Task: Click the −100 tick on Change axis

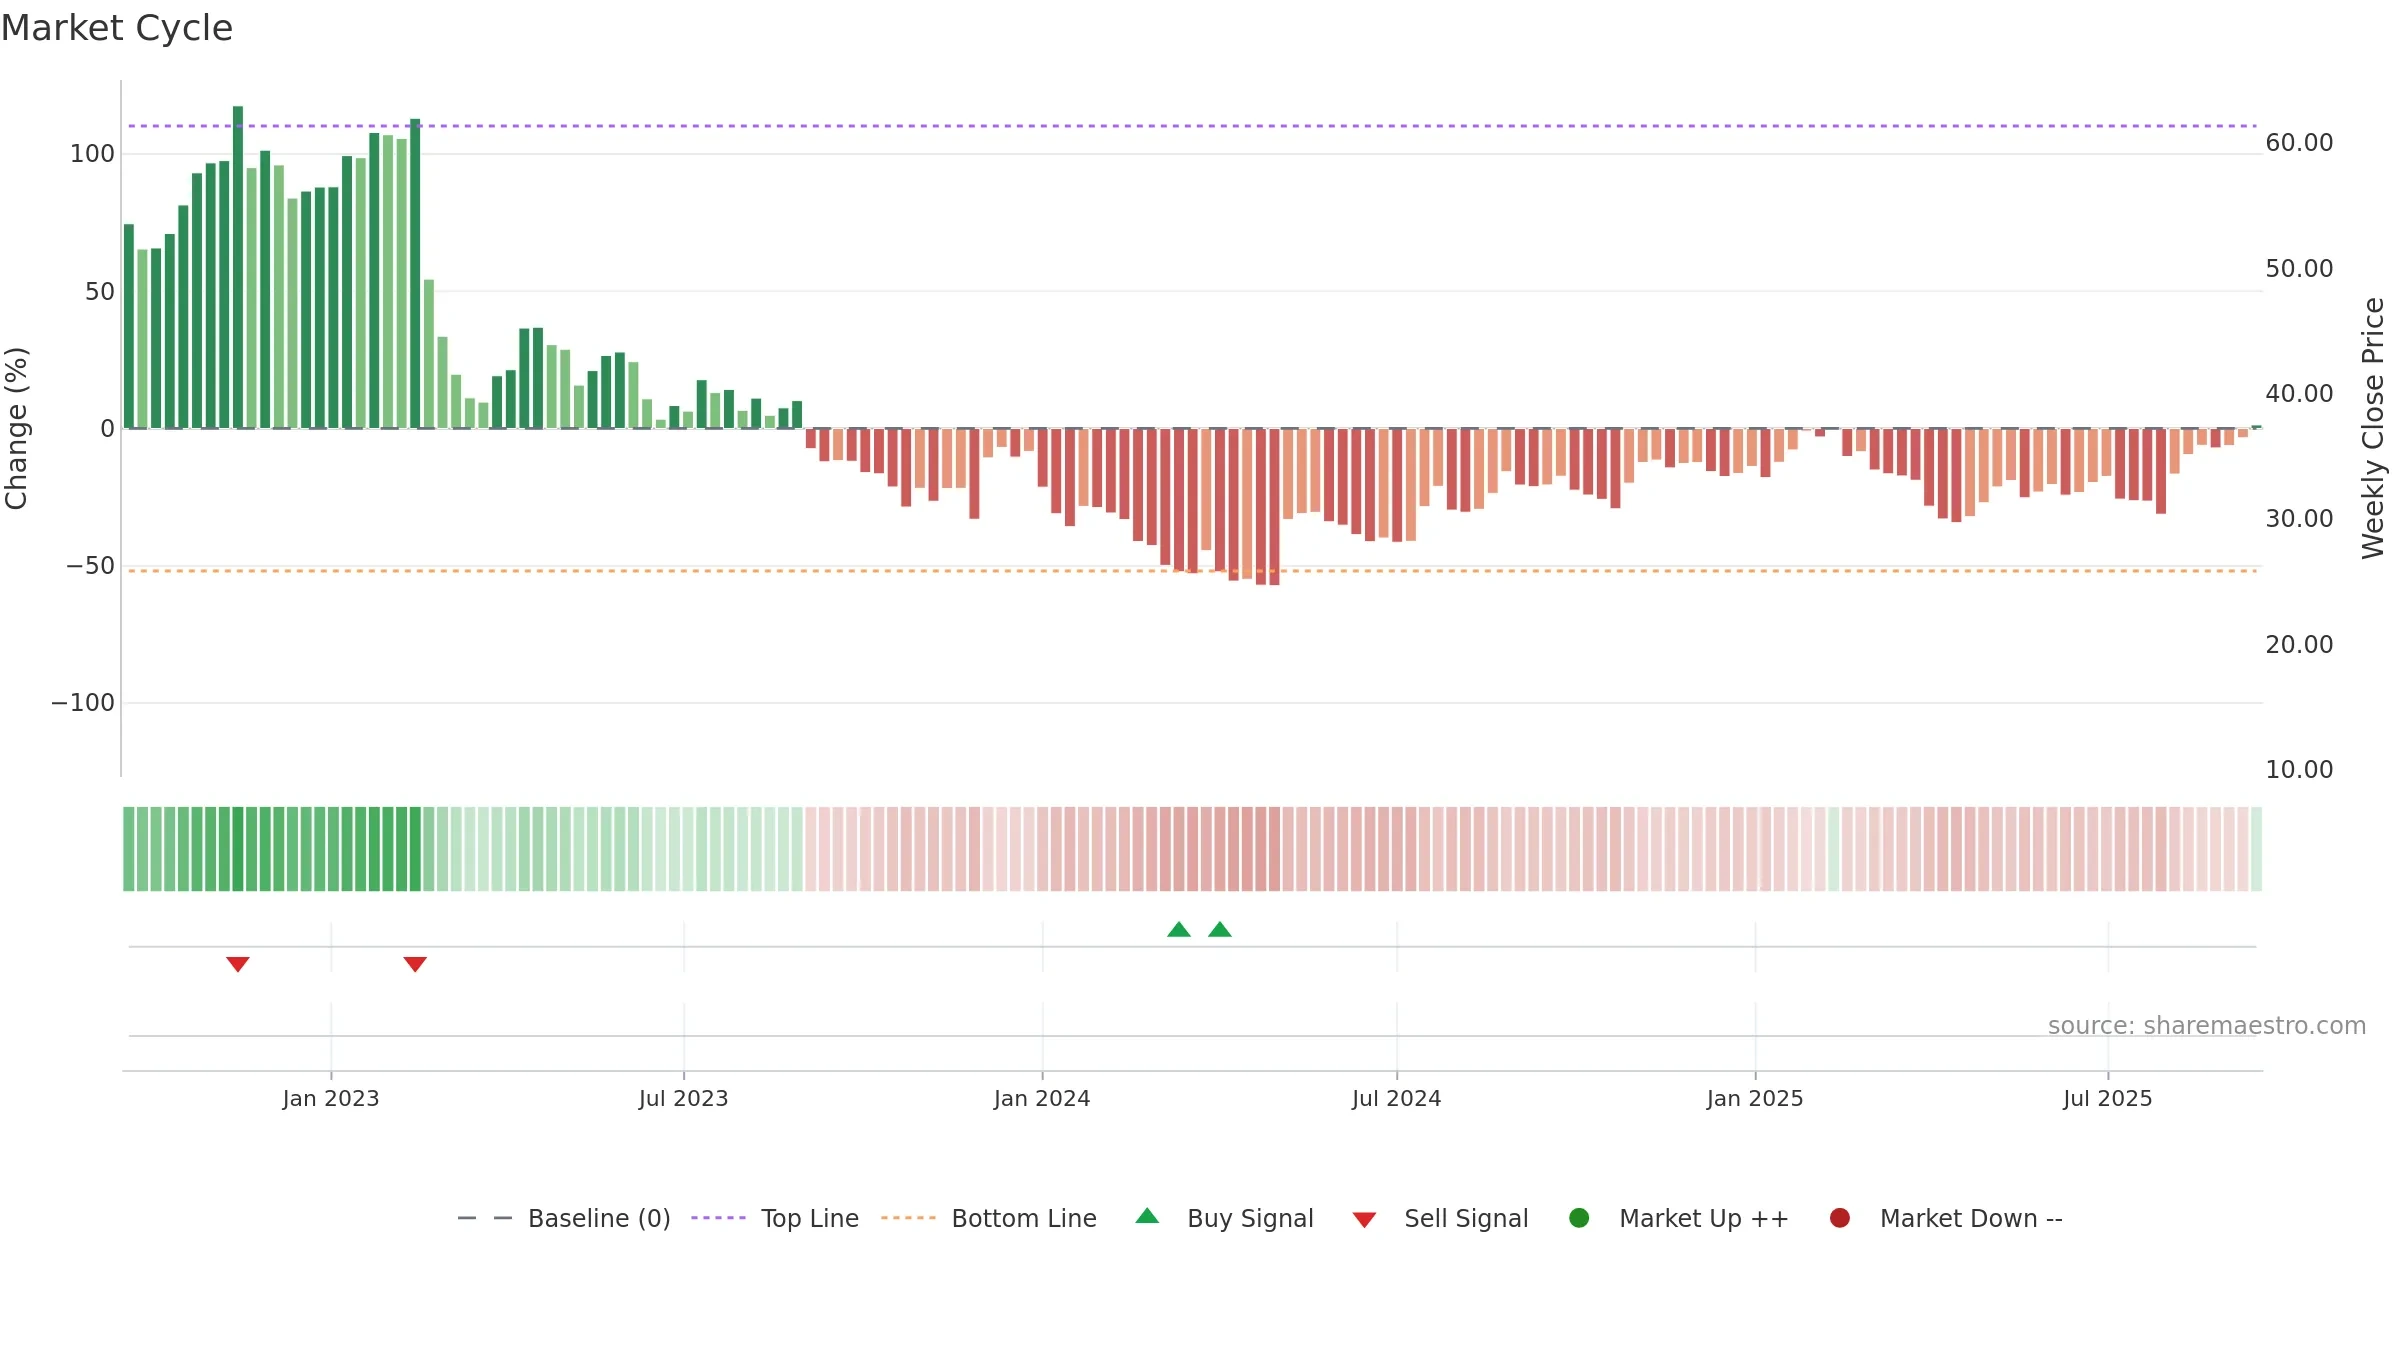Action: point(83,703)
